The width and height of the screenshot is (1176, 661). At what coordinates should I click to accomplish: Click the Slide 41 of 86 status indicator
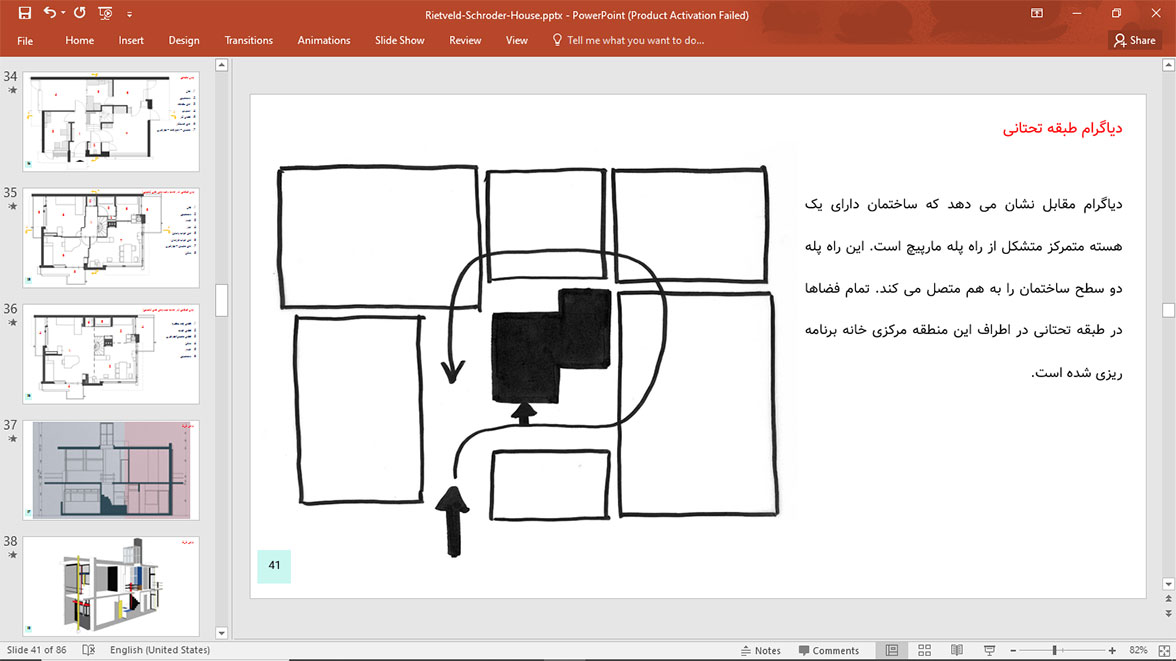pyautogui.click(x=36, y=650)
